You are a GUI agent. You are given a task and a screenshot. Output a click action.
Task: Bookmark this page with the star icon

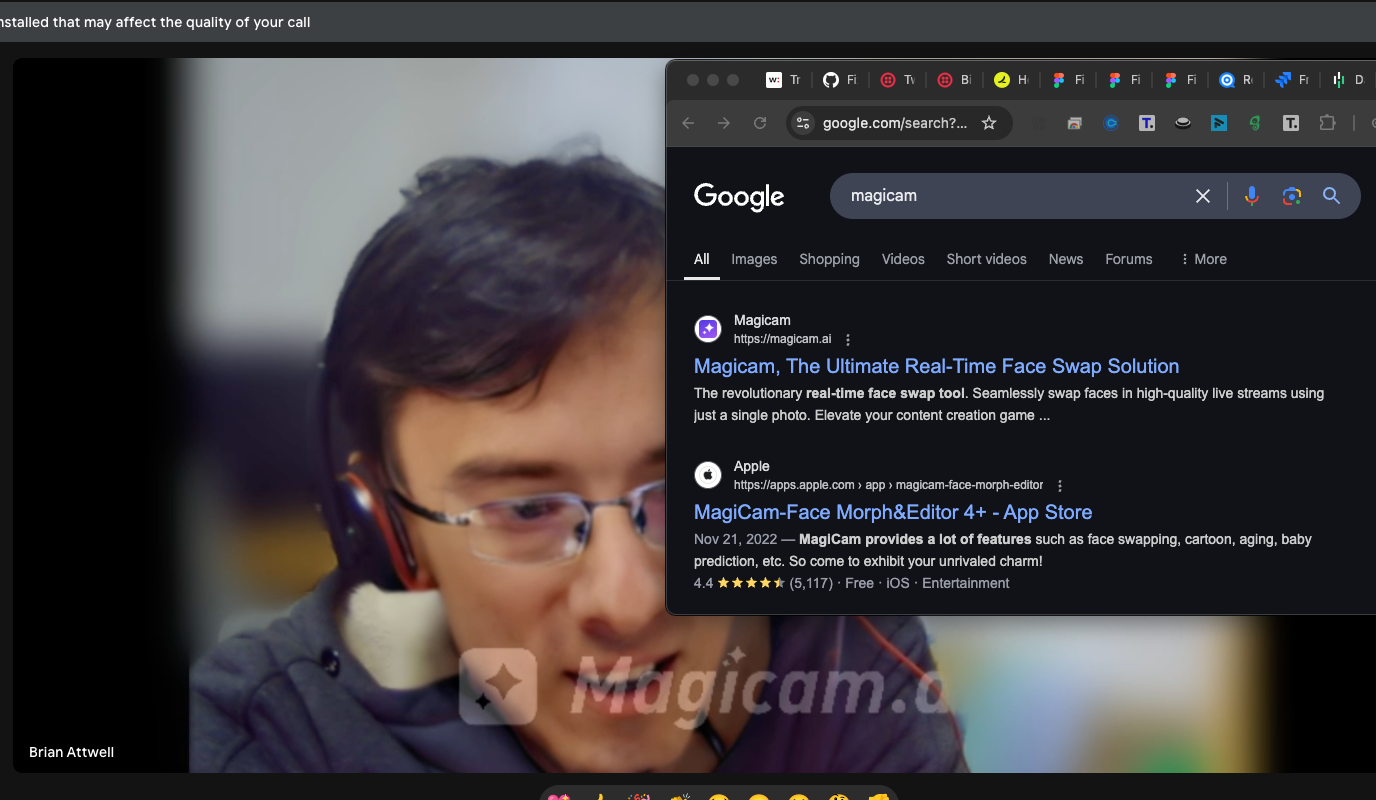989,123
